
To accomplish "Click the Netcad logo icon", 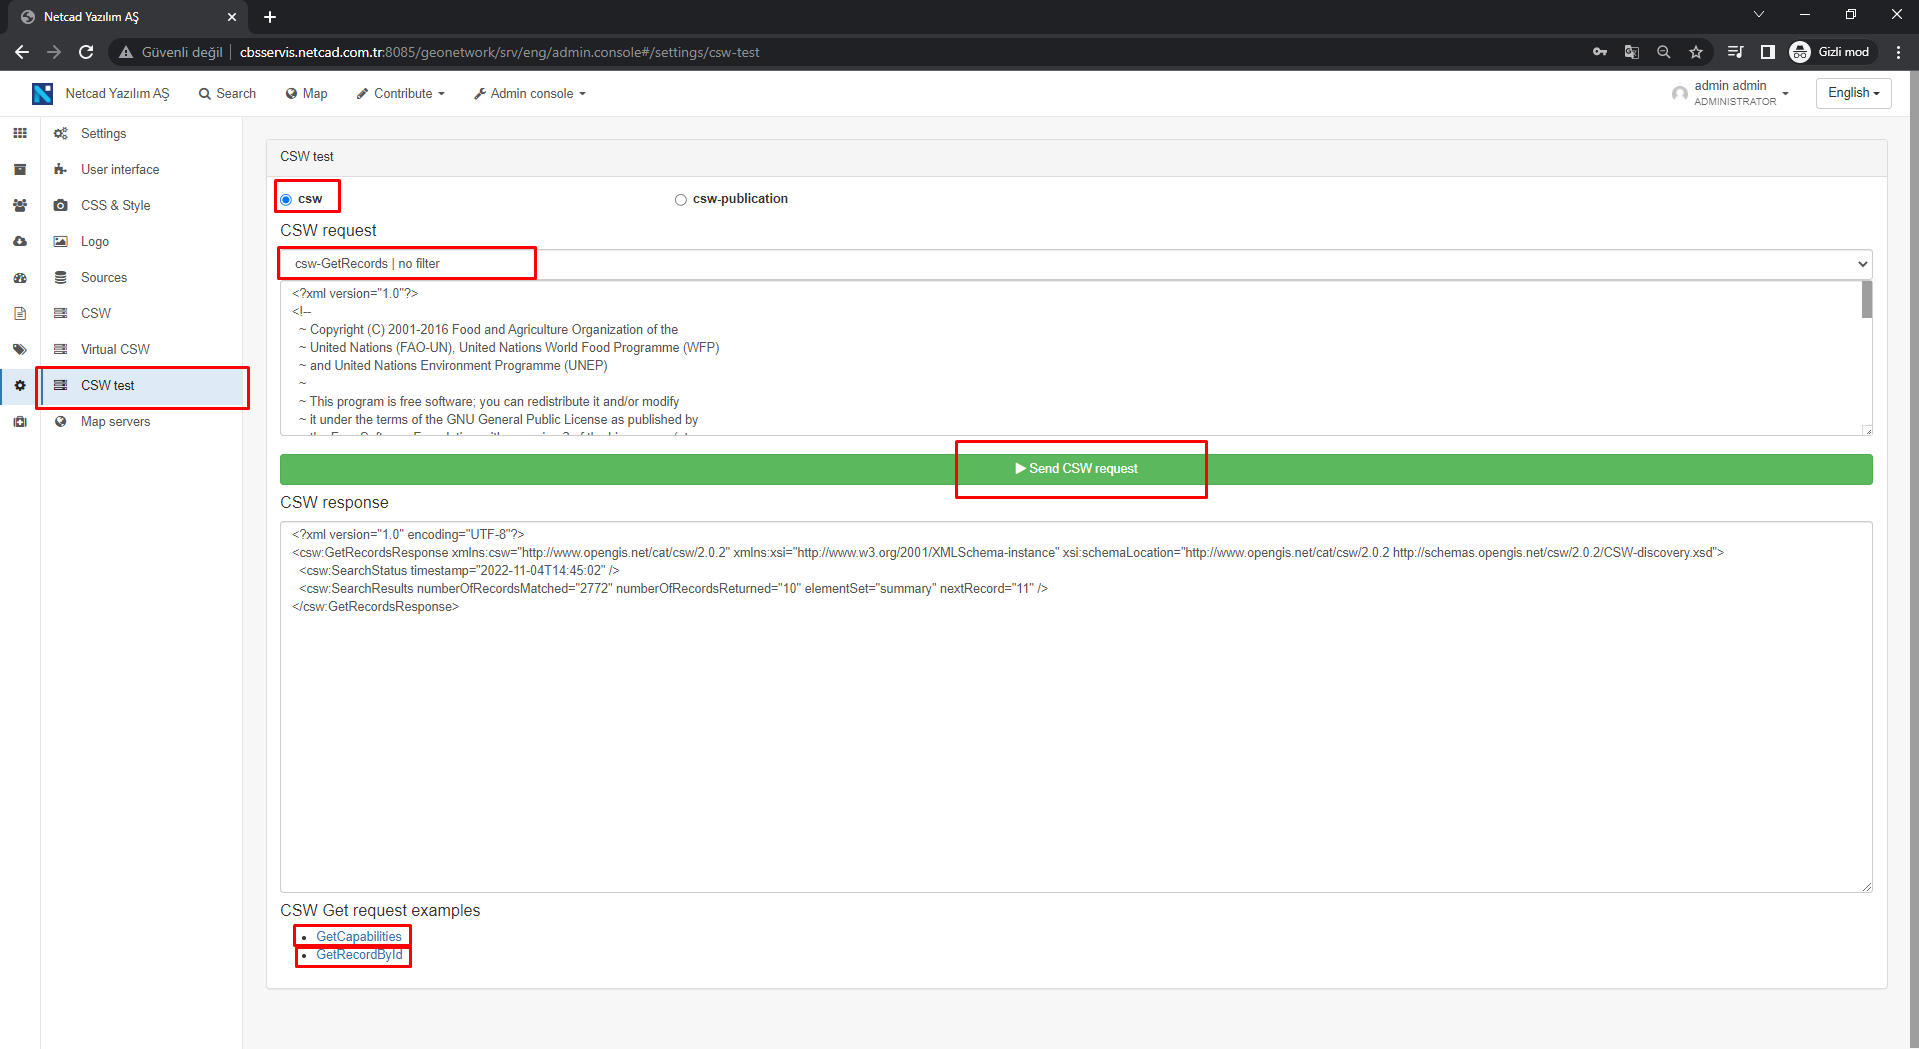I will [42, 93].
